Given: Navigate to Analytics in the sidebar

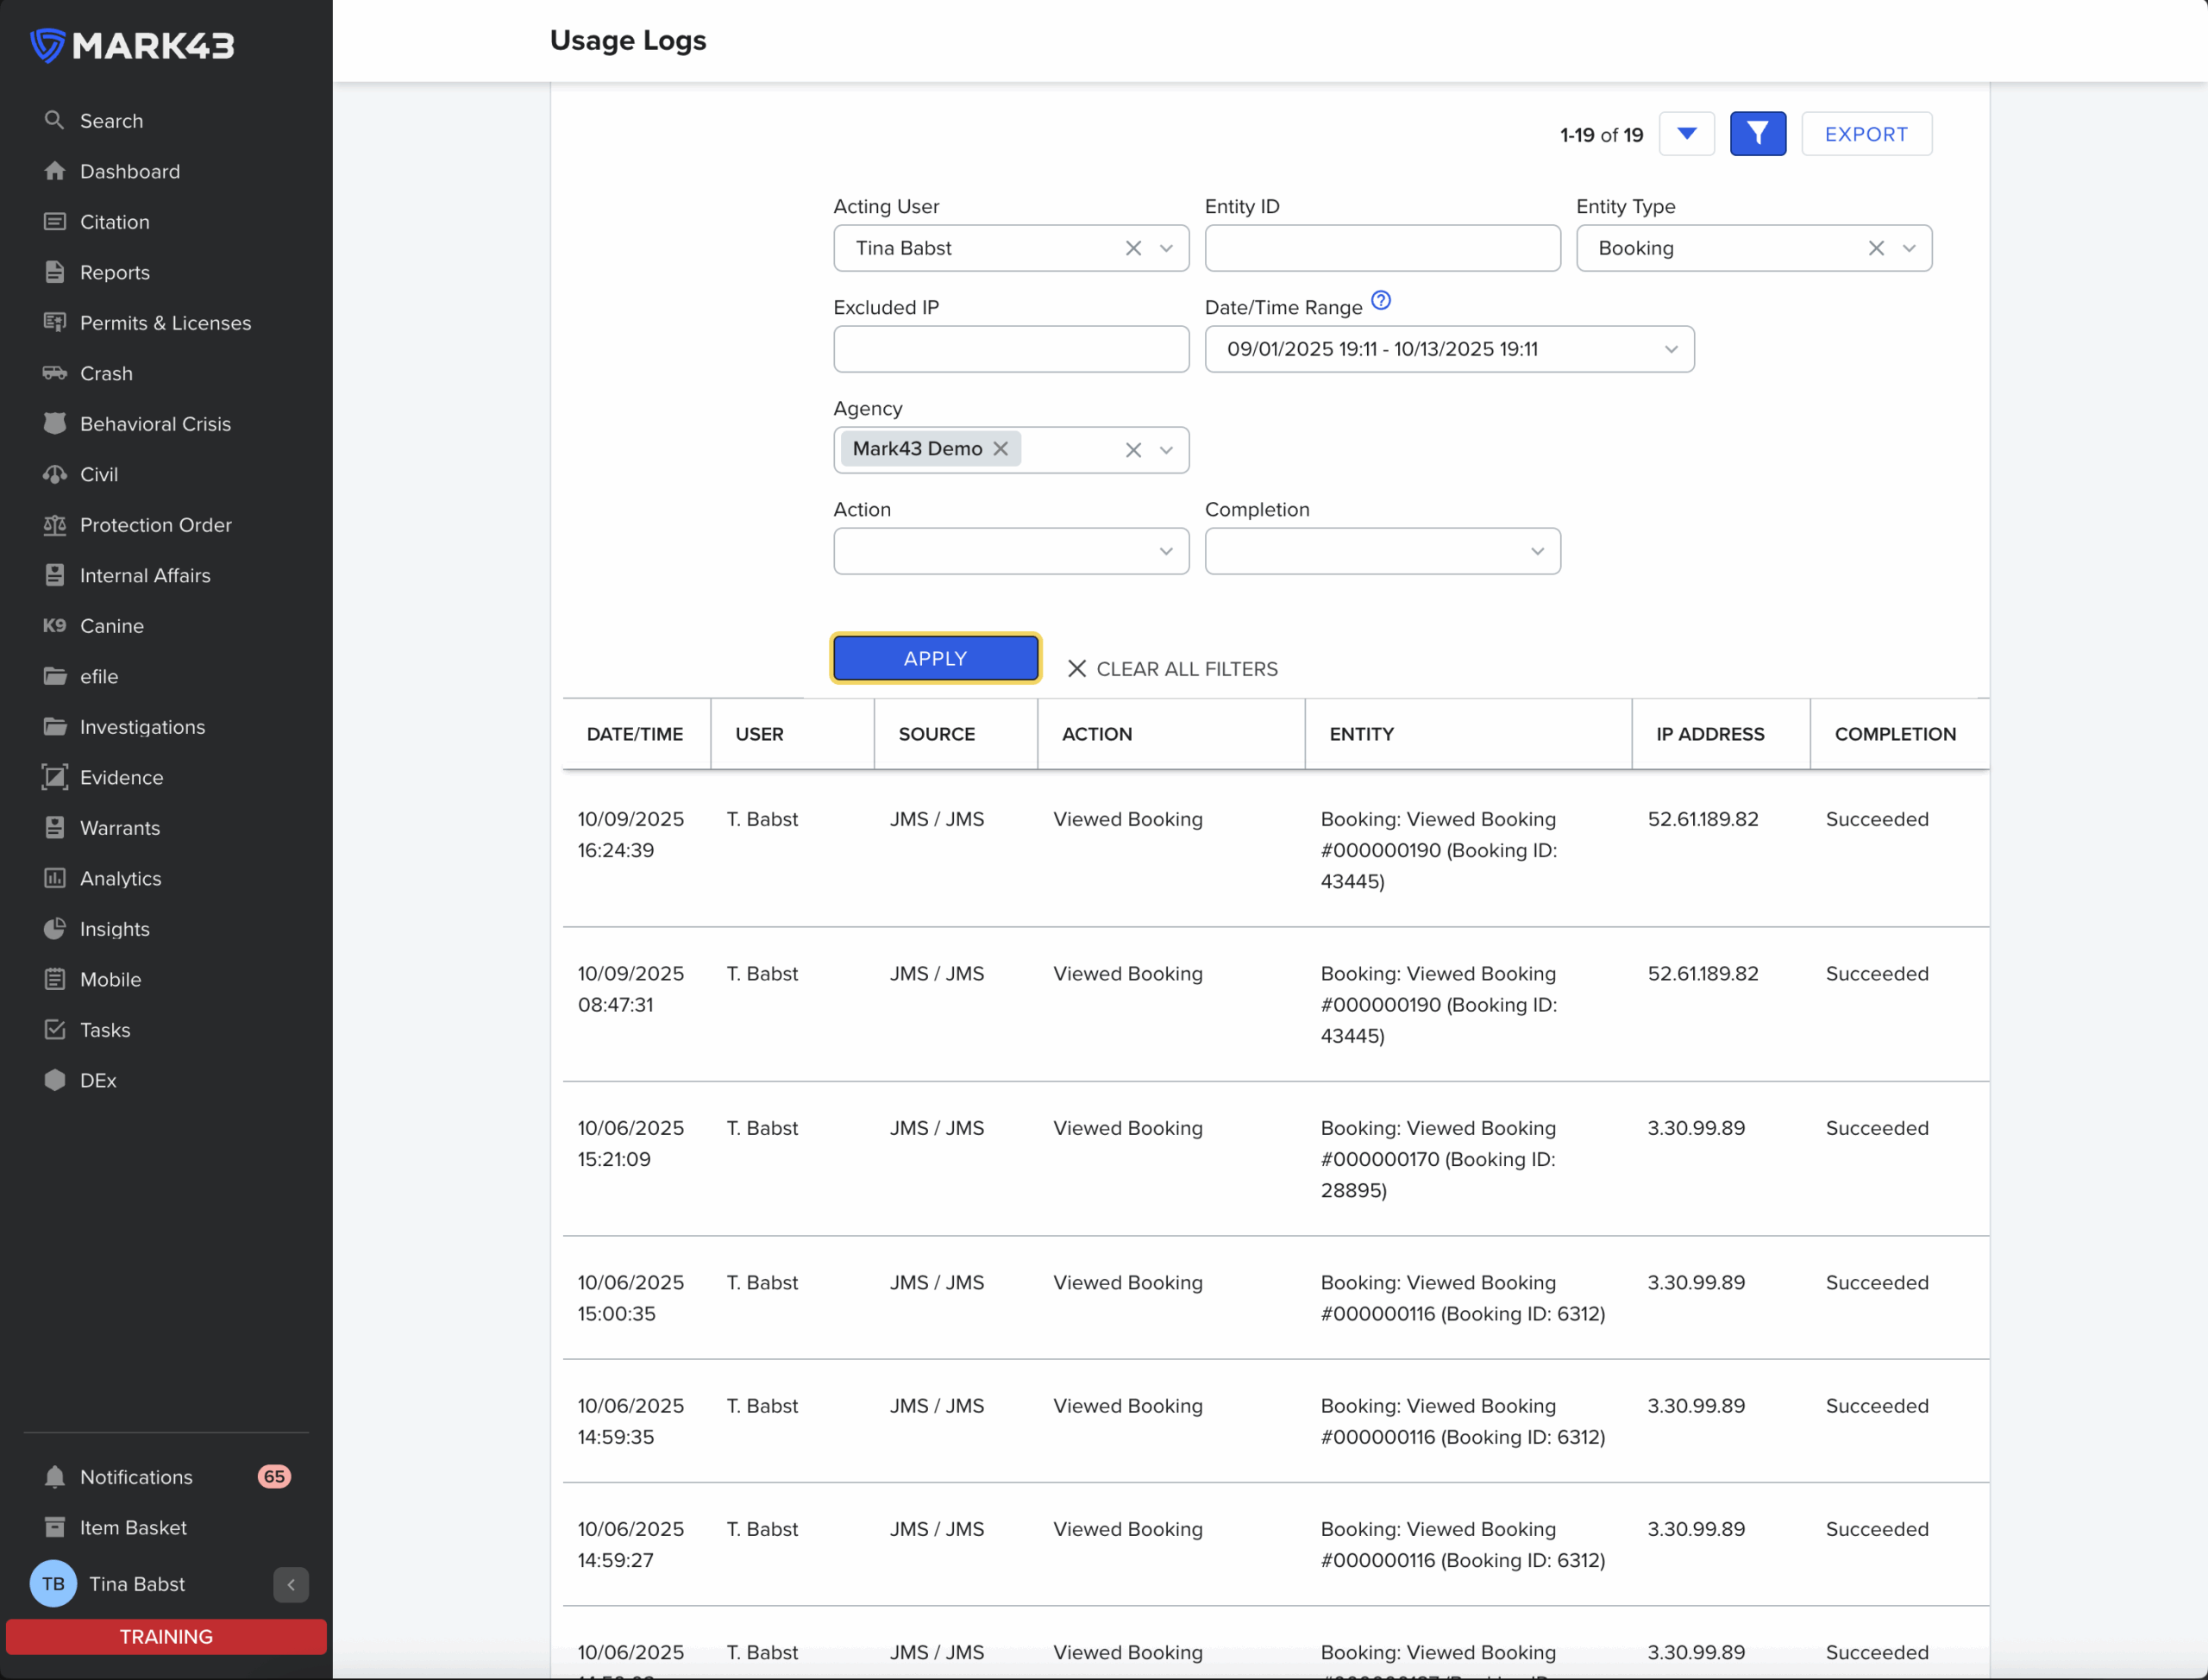Looking at the screenshot, I should (x=120, y=879).
